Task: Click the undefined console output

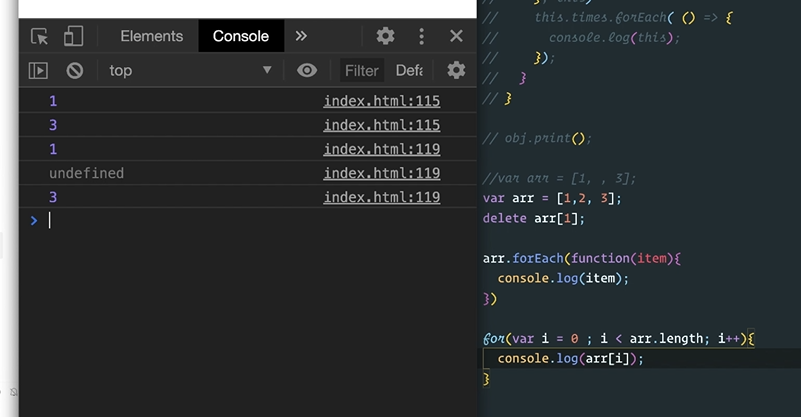Action: click(86, 173)
